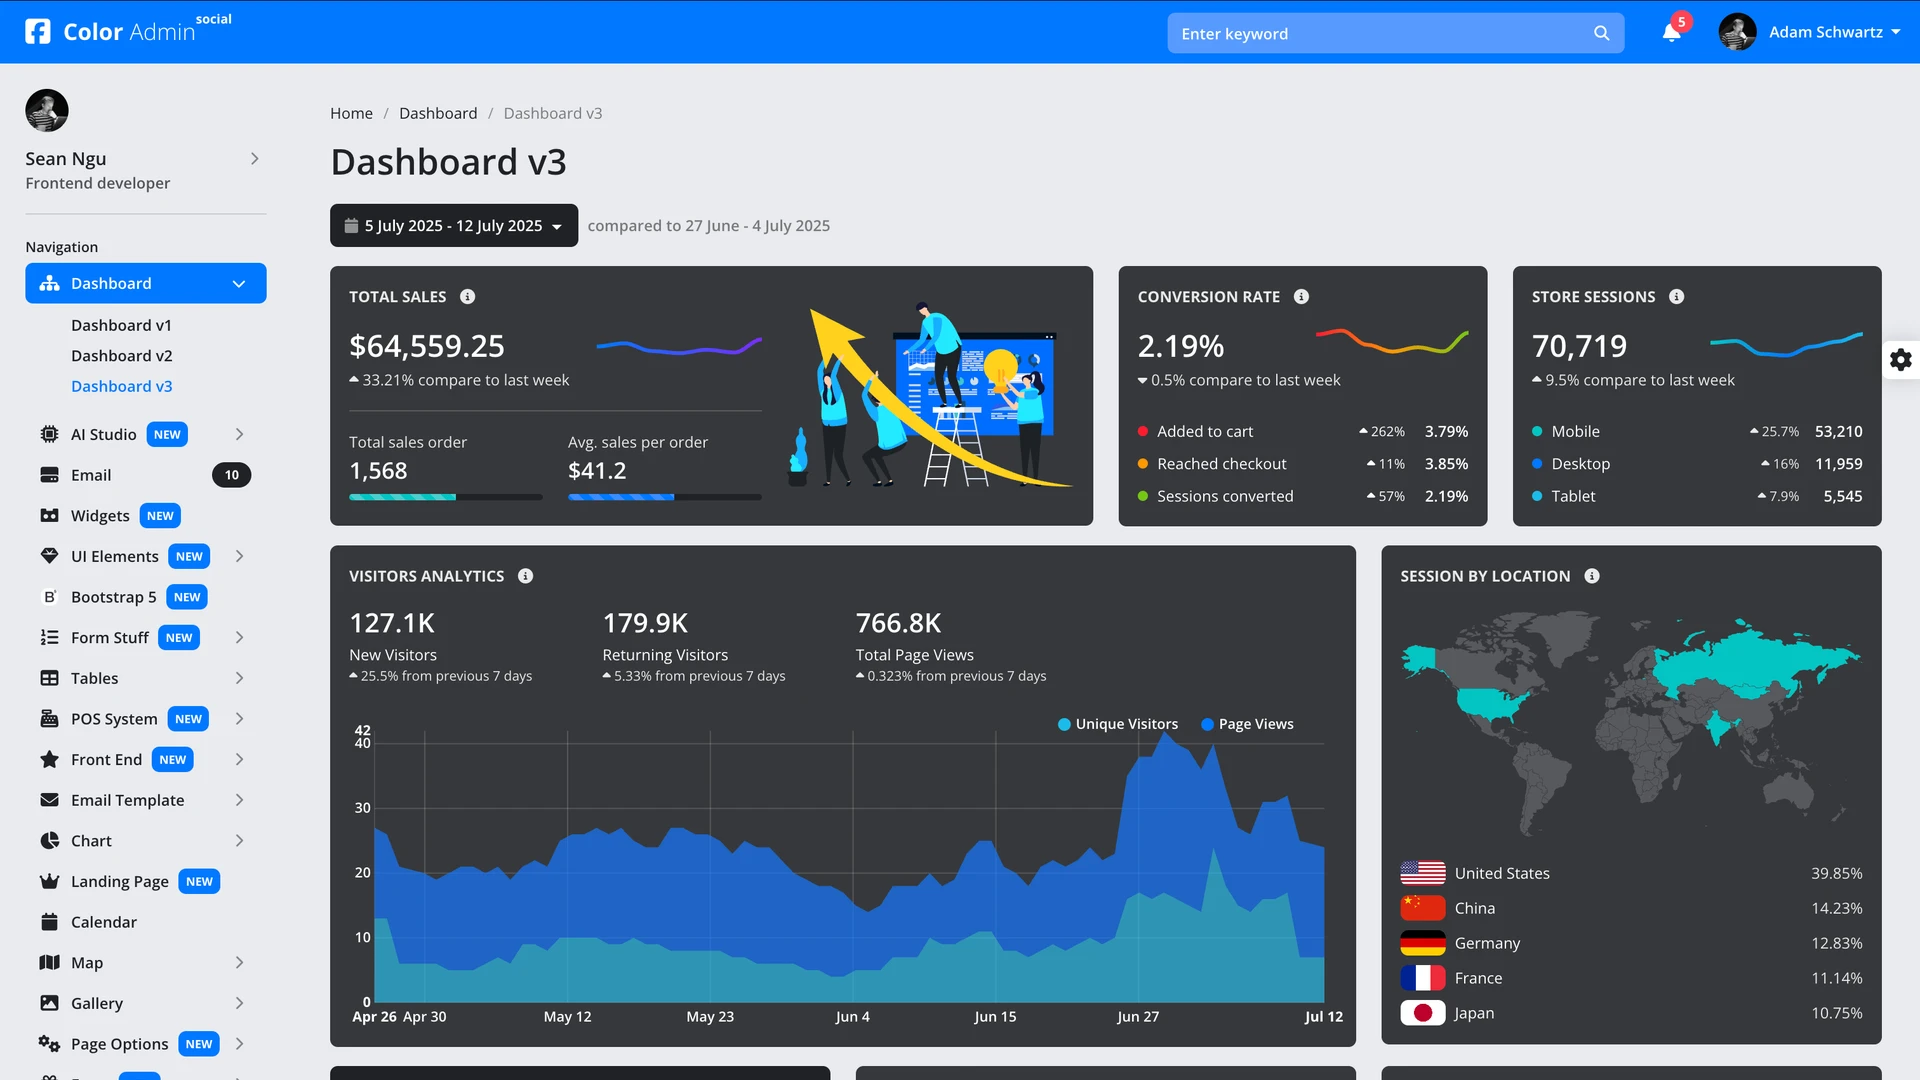Click the Visitors Analytics info icon
Image resolution: width=1920 pixels, height=1080 pixels.
(x=525, y=576)
